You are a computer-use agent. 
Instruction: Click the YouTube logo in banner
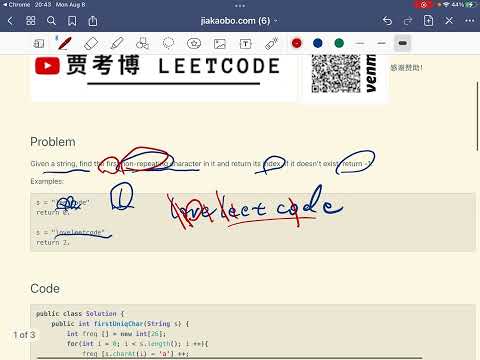47,66
